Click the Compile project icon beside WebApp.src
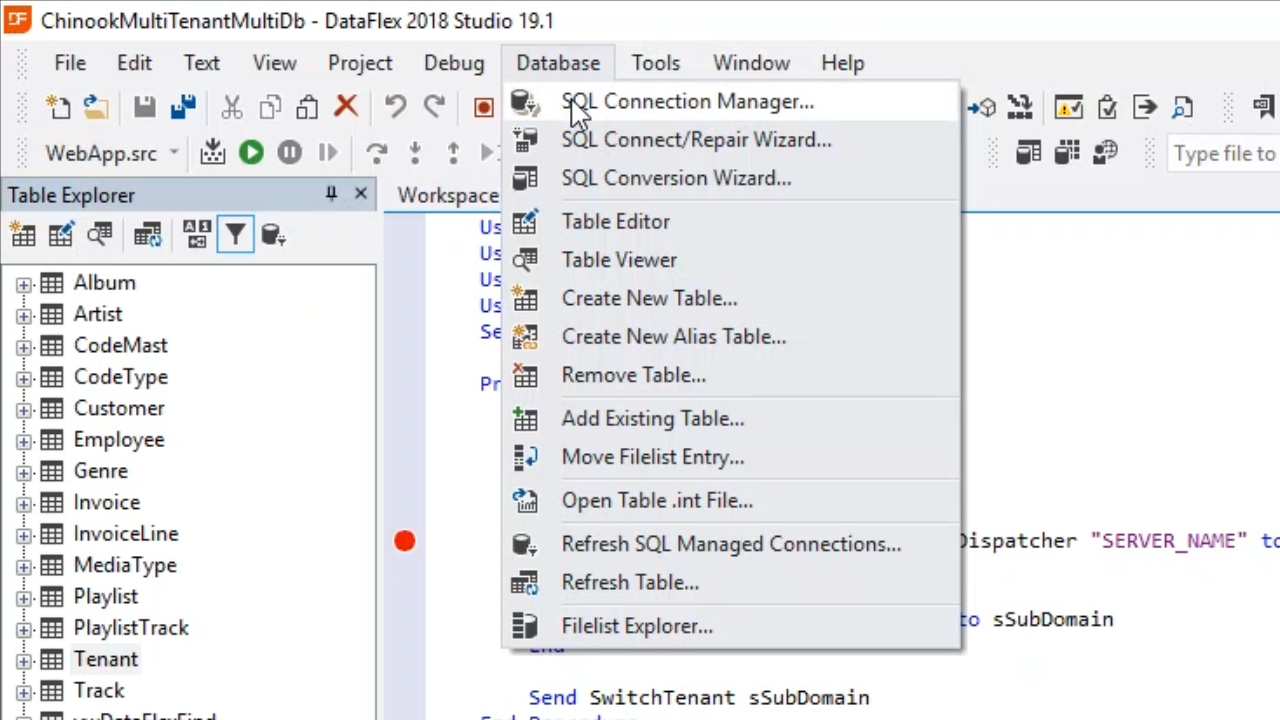The height and width of the screenshot is (720, 1280). click(x=213, y=153)
